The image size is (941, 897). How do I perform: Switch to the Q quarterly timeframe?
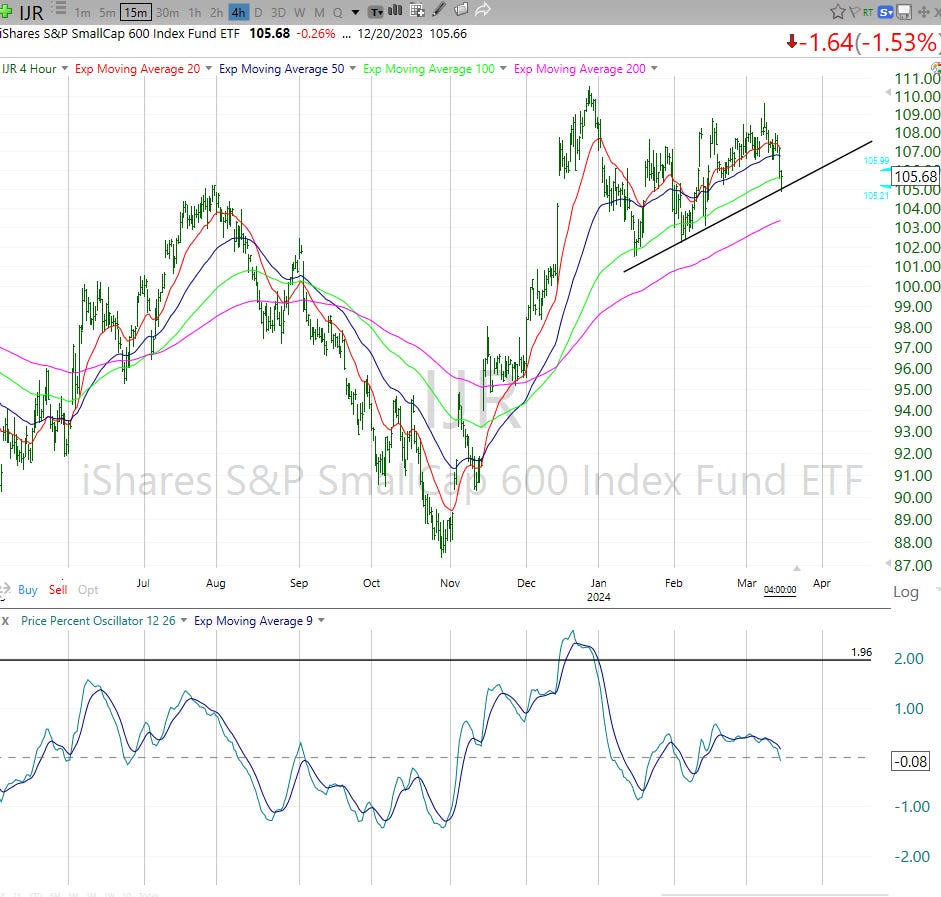coord(338,13)
